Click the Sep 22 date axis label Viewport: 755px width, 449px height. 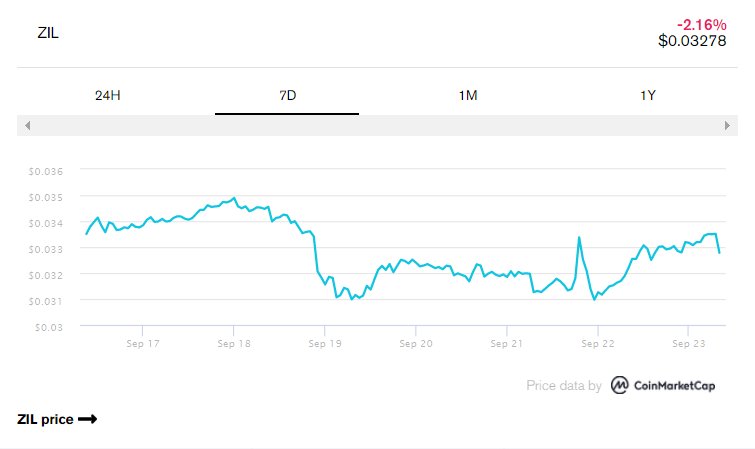pos(597,343)
